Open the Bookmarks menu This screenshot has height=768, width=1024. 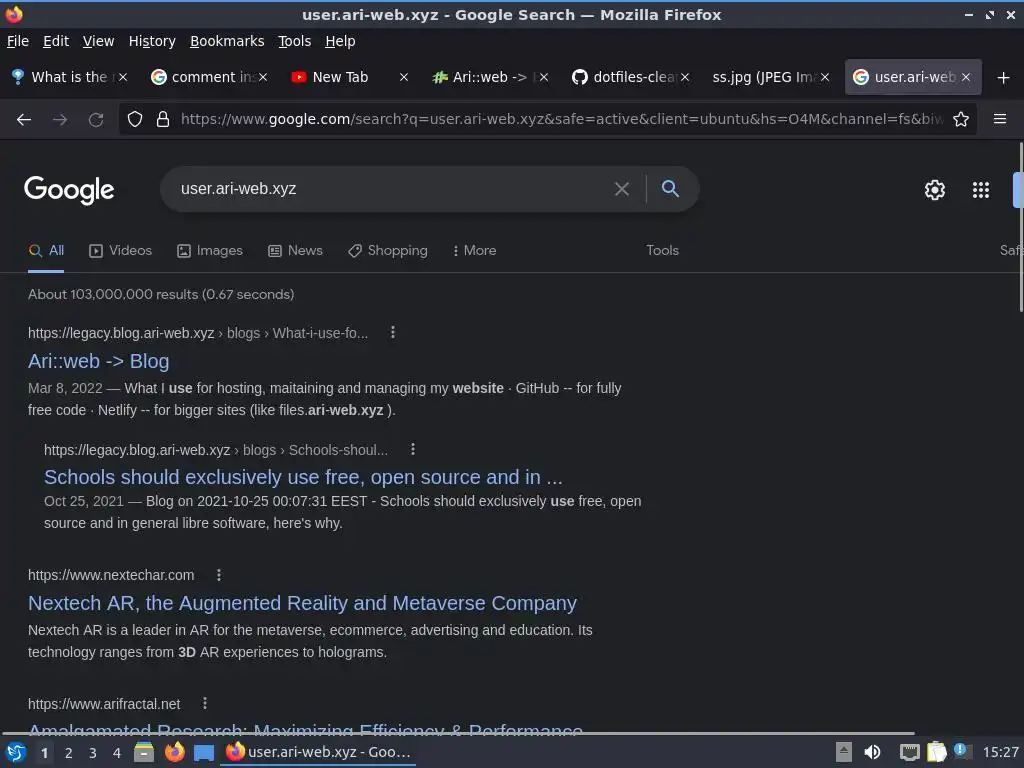[227, 41]
